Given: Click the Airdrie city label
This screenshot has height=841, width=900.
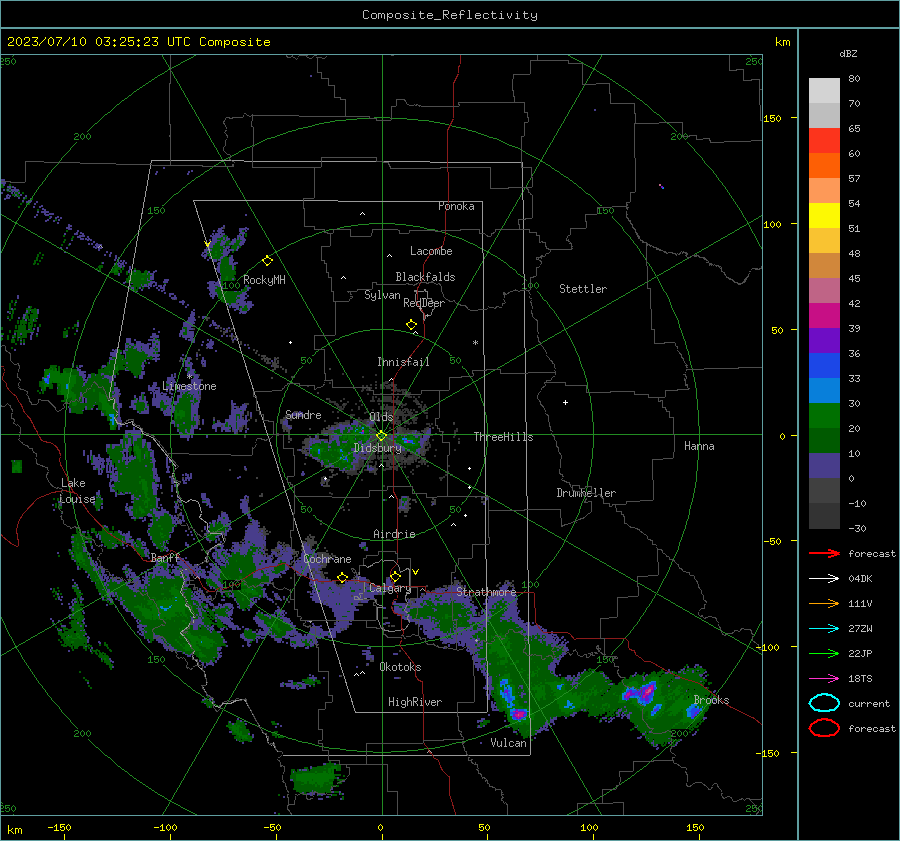Looking at the screenshot, I should point(394,534).
